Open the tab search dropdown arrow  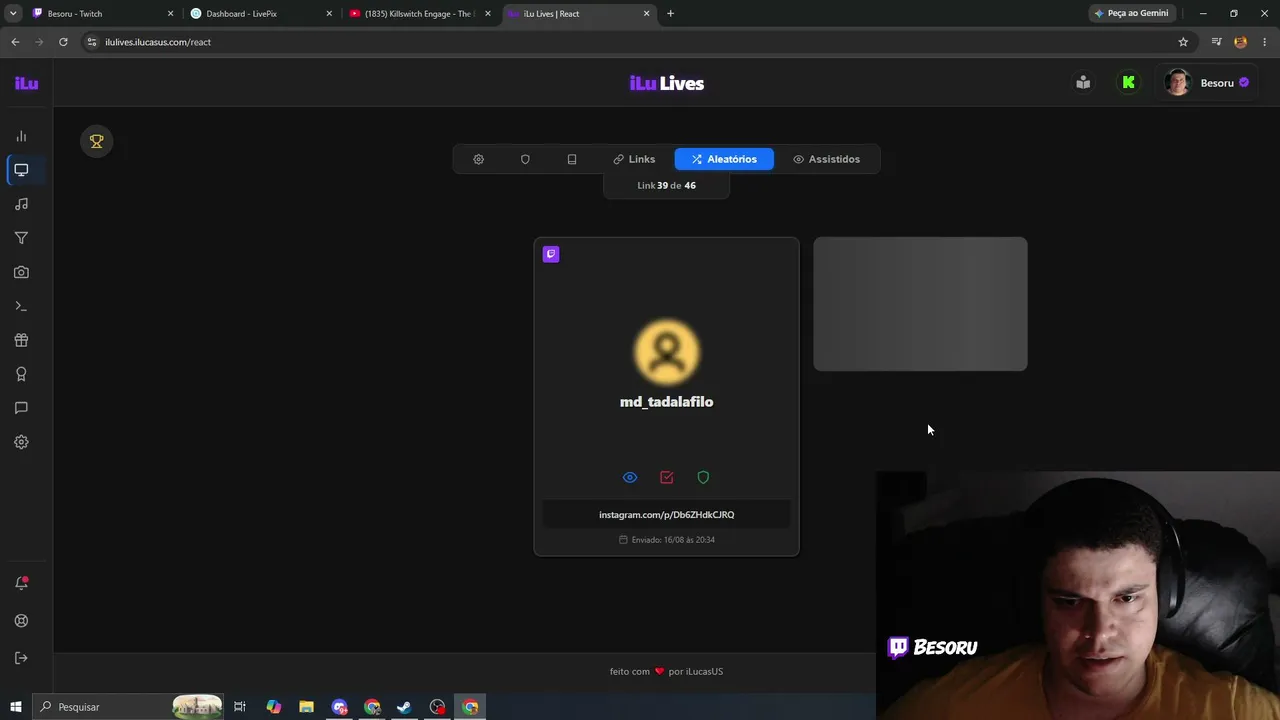[x=12, y=14]
